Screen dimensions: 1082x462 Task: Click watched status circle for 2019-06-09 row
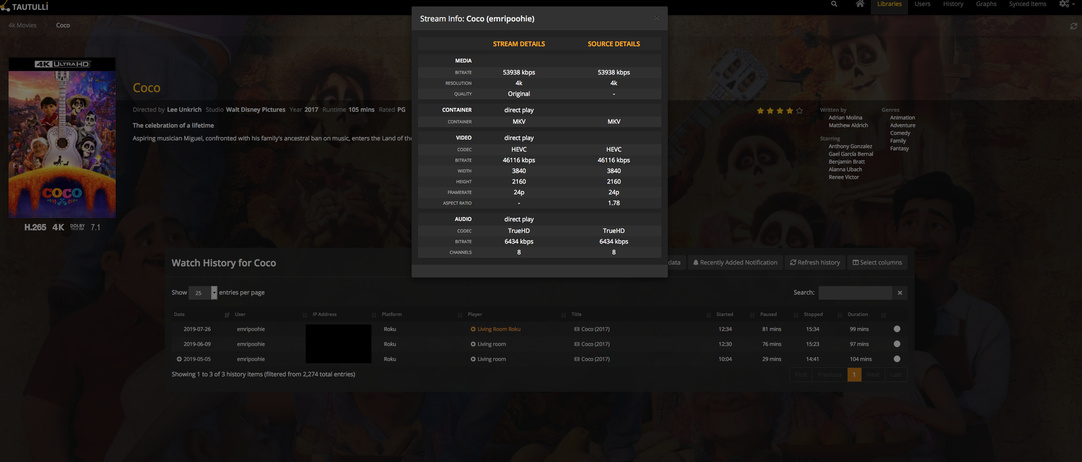[x=896, y=343]
